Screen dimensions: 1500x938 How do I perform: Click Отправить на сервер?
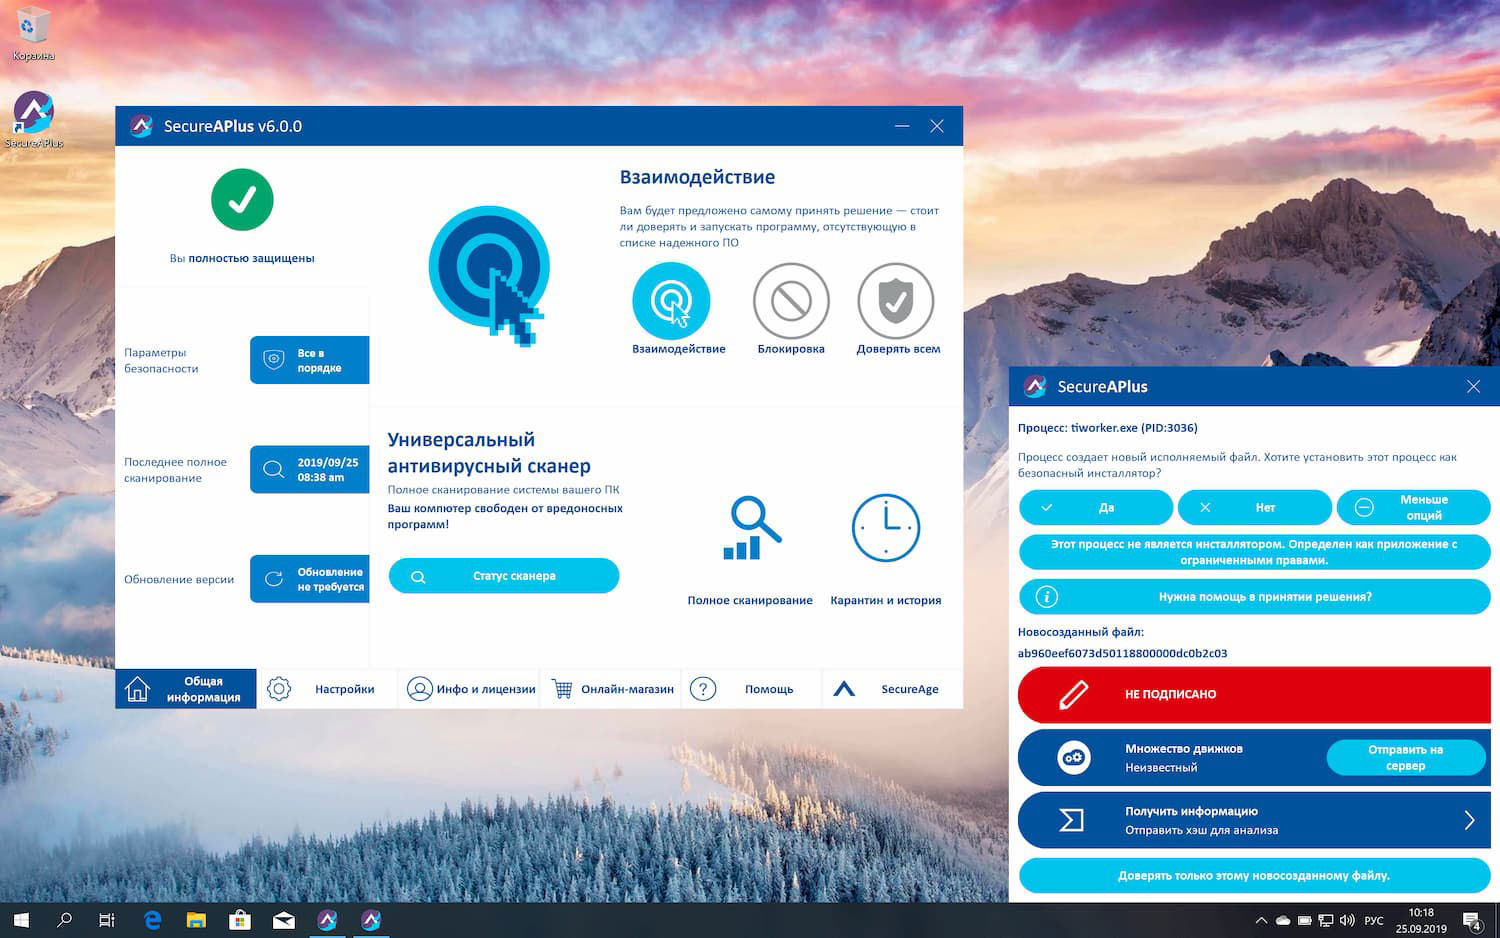(1406, 757)
